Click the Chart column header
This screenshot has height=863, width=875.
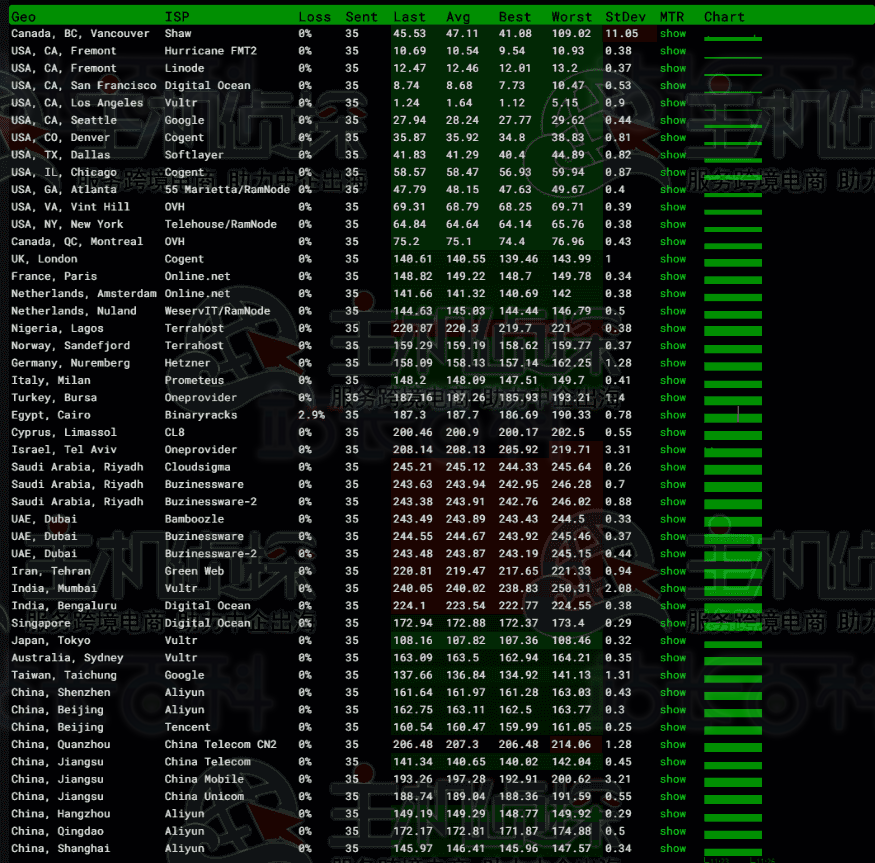[724, 17]
